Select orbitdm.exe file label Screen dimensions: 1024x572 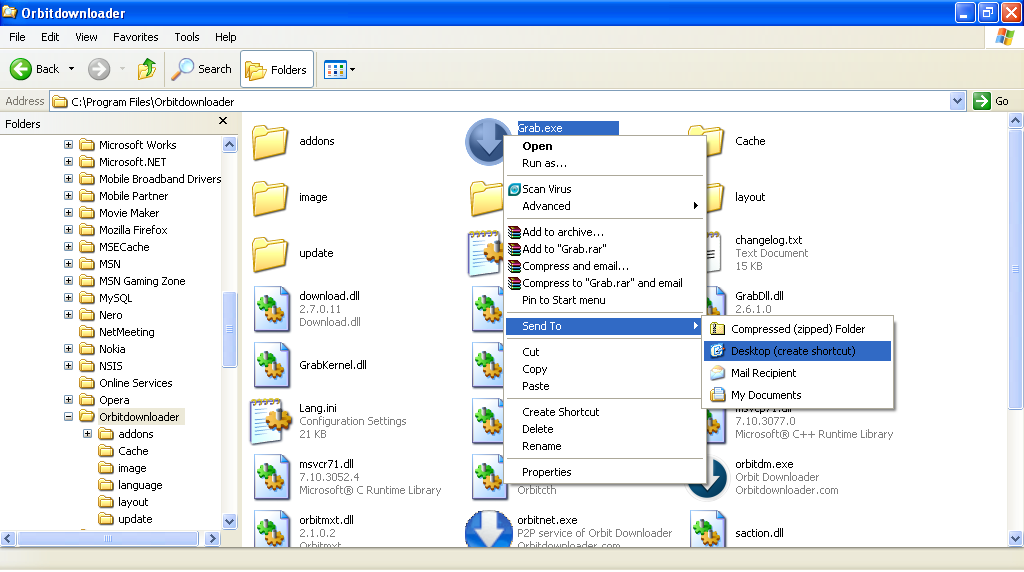coord(764,464)
